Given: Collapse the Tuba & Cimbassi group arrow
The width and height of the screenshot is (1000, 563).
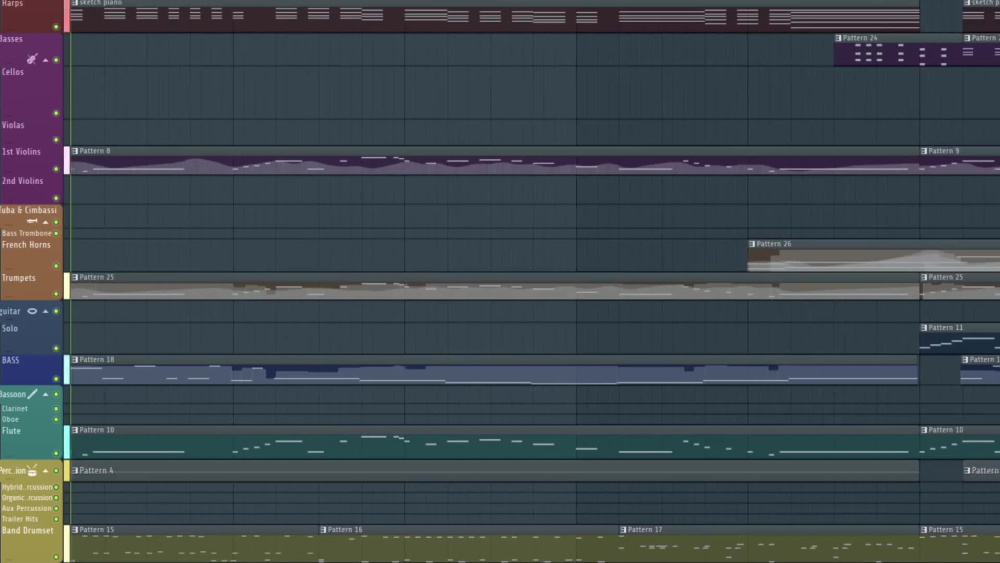Looking at the screenshot, I should pos(45,222).
